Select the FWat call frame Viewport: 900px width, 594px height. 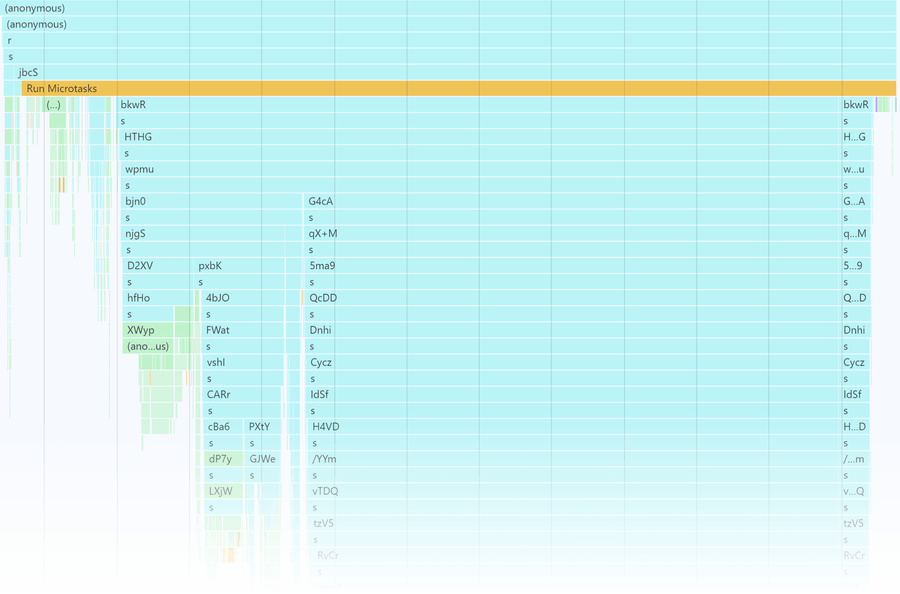pos(243,330)
